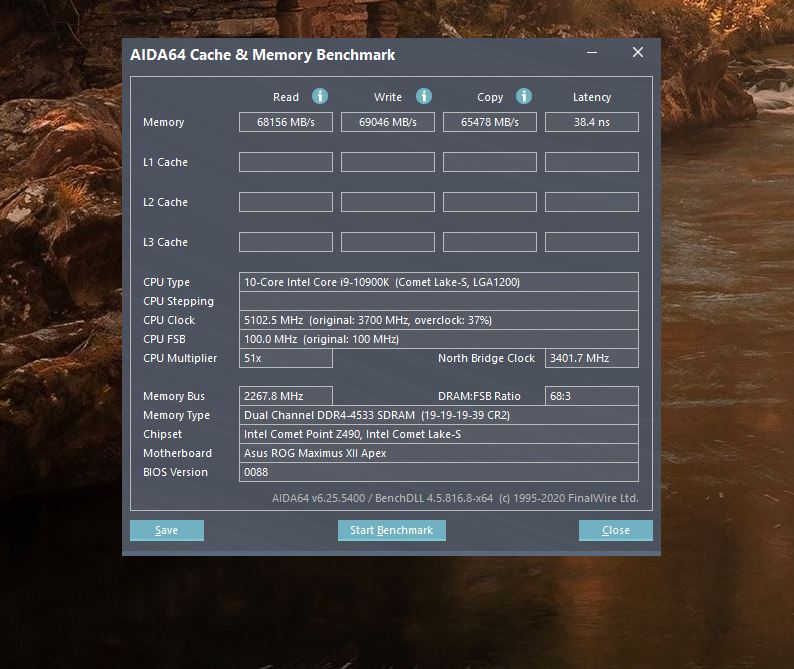The image size is (794, 669).
Task: Click the North Bridge Clock value field
Action: [591, 358]
